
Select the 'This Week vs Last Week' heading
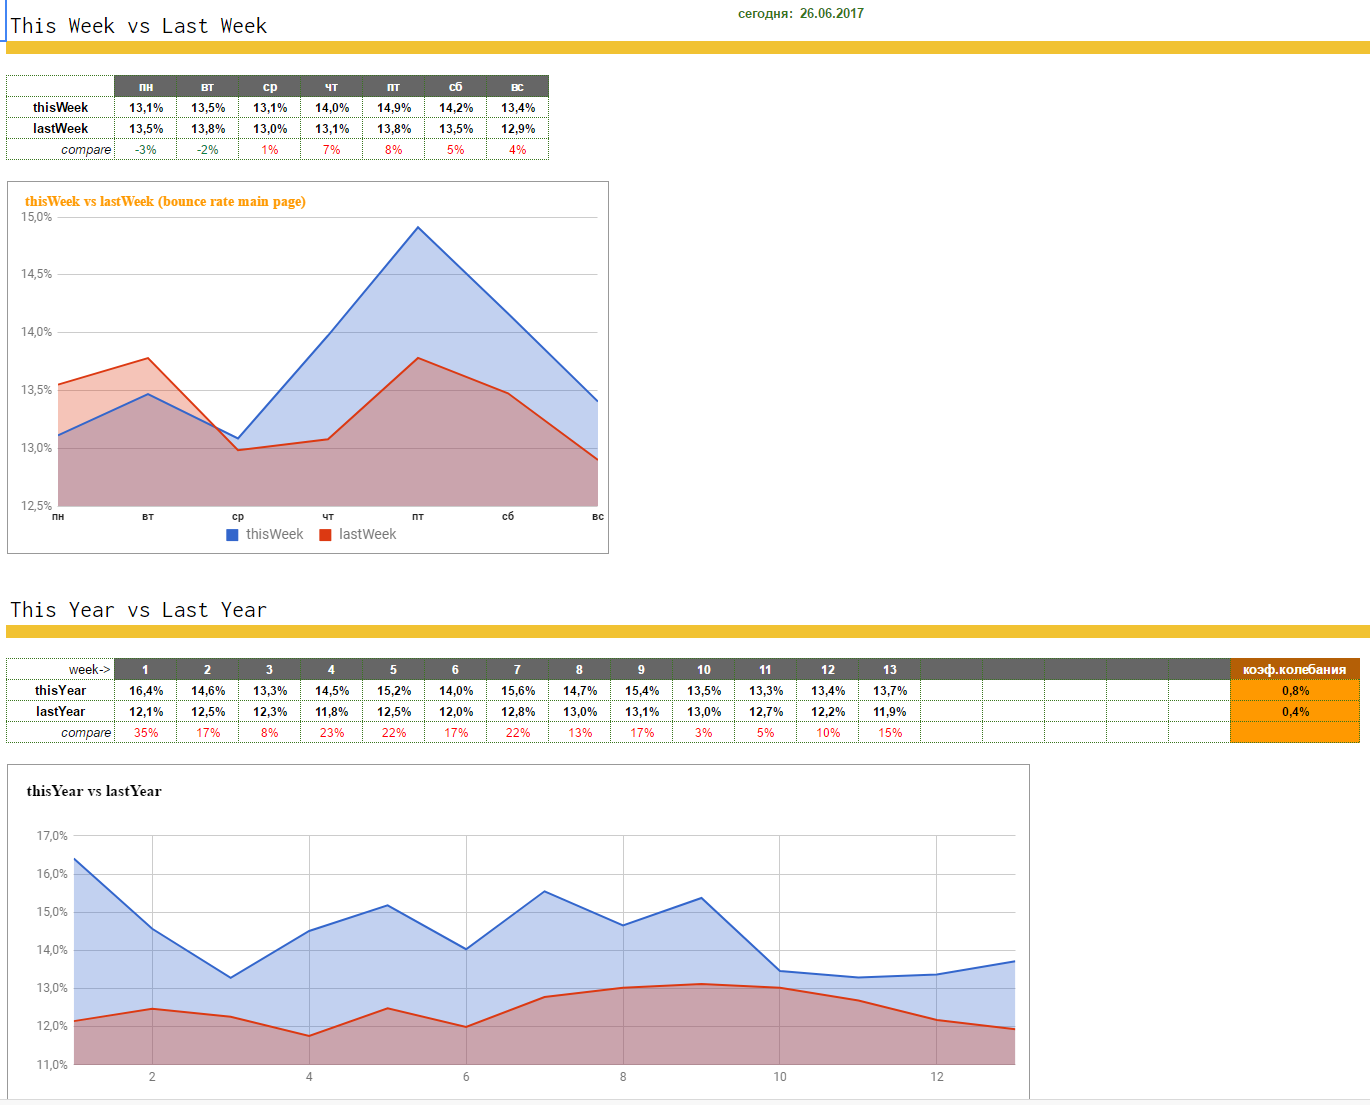point(139,26)
